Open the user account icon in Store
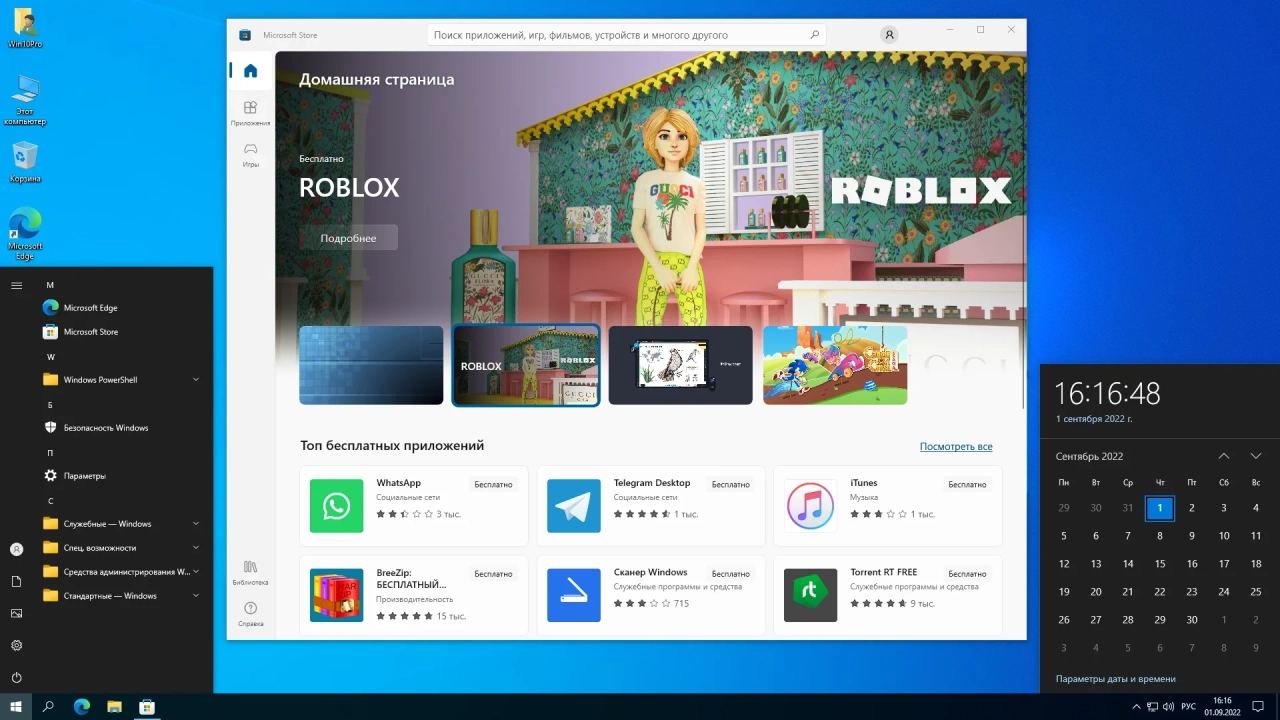Viewport: 1280px width, 720px height. [x=889, y=35]
